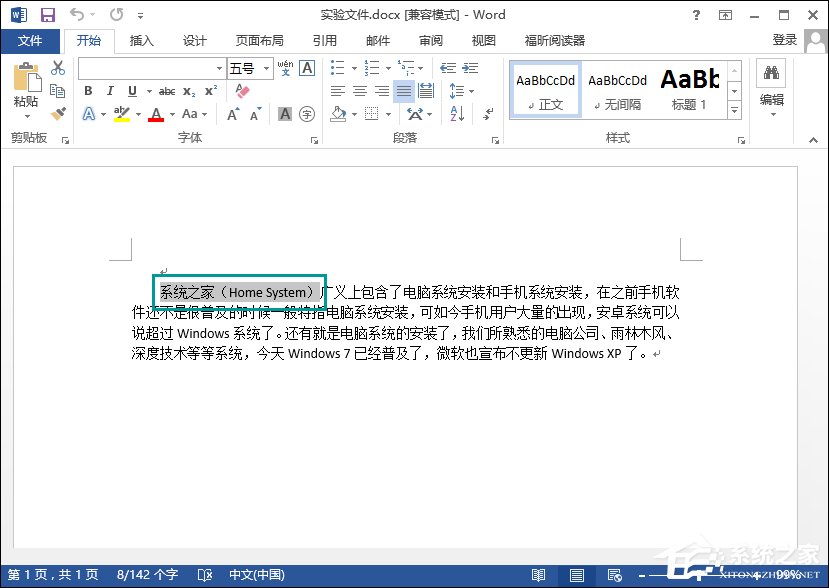Apply text highlight color
Screen dimensions: 829x588
click(120, 113)
